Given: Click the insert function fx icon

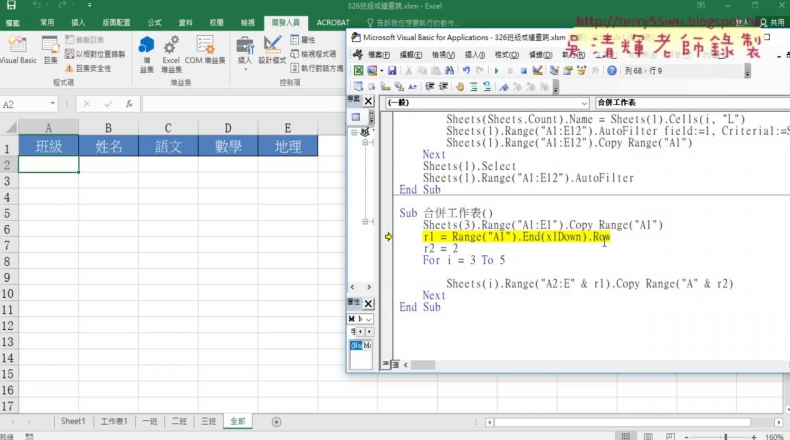Looking at the screenshot, I should [x=129, y=104].
